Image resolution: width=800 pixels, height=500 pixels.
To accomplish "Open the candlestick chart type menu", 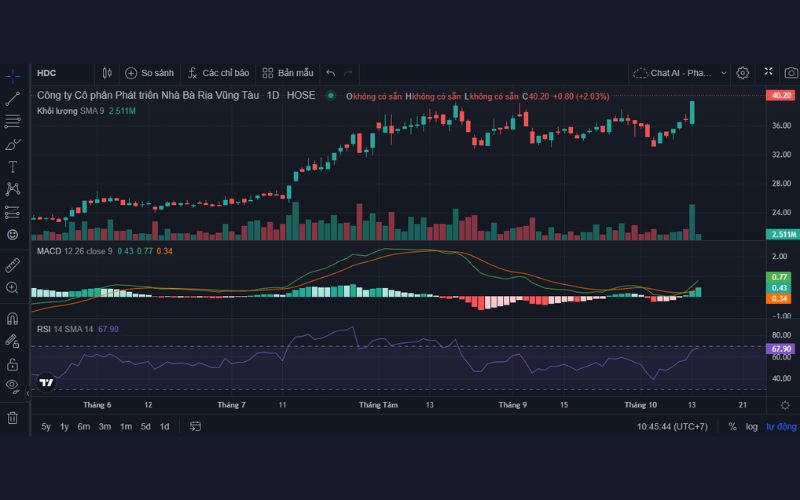I will coord(108,73).
